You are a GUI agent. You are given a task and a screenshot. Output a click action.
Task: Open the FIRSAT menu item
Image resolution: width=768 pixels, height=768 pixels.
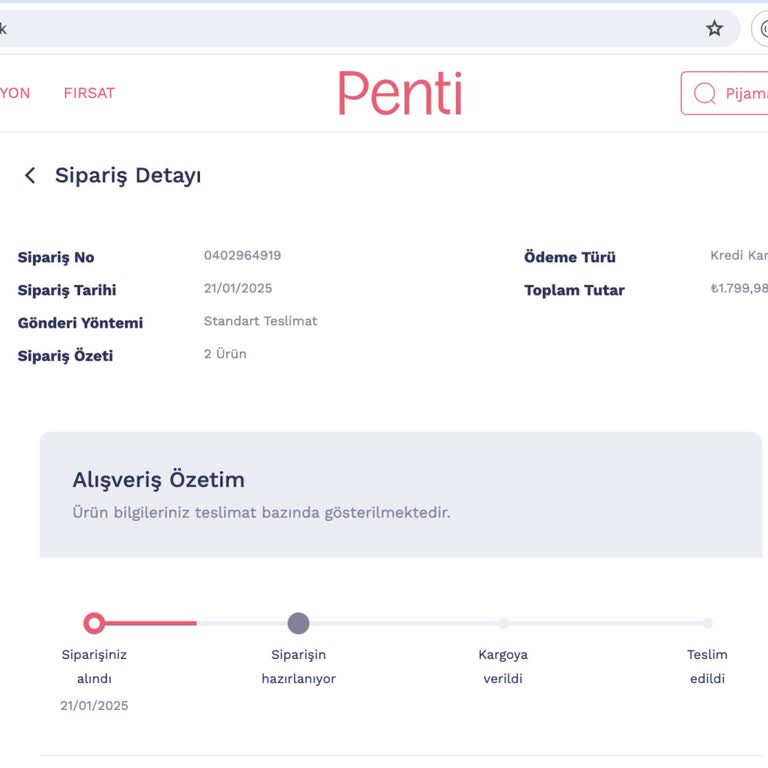pyautogui.click(x=89, y=93)
